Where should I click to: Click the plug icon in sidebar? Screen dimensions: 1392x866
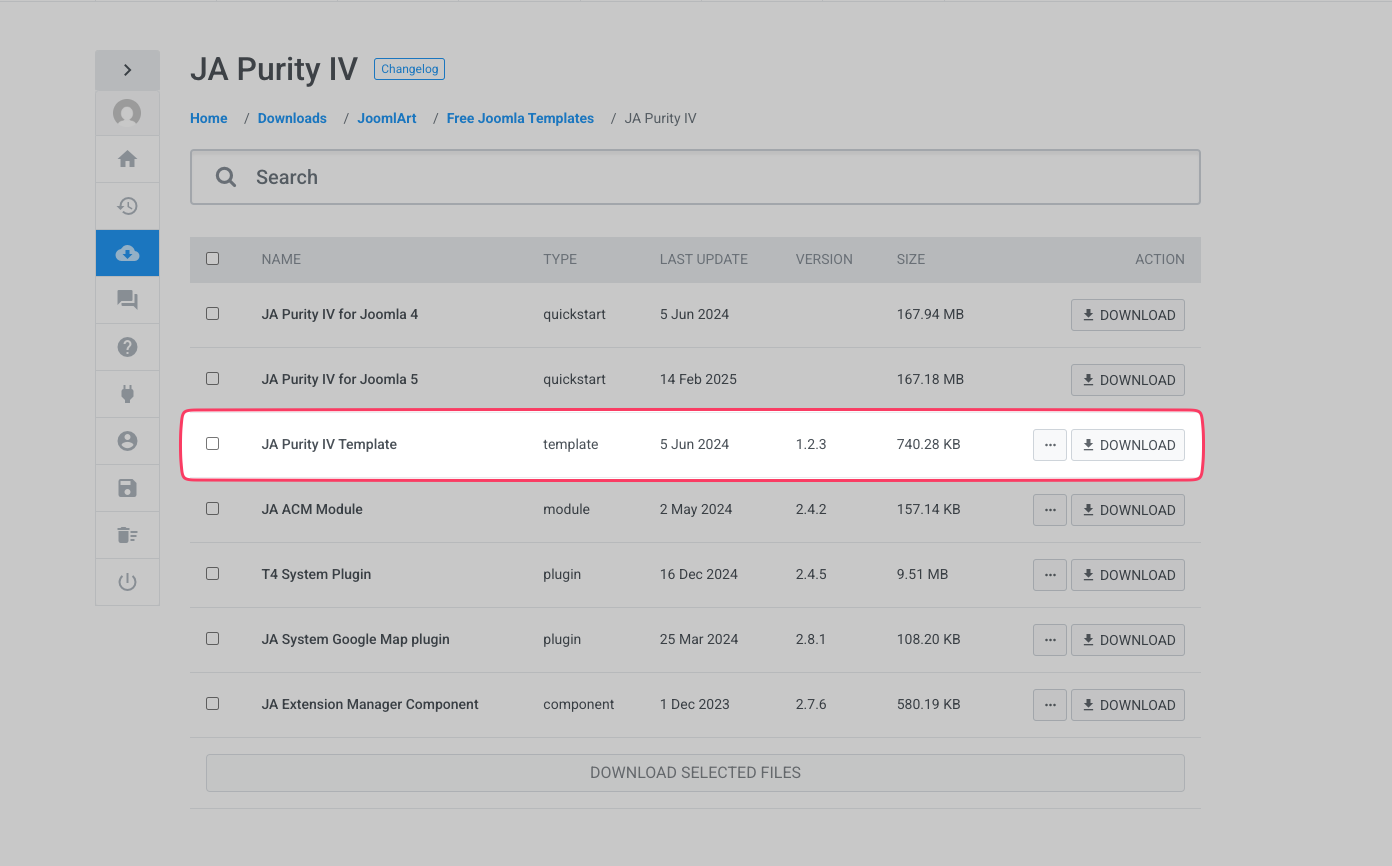coord(127,394)
